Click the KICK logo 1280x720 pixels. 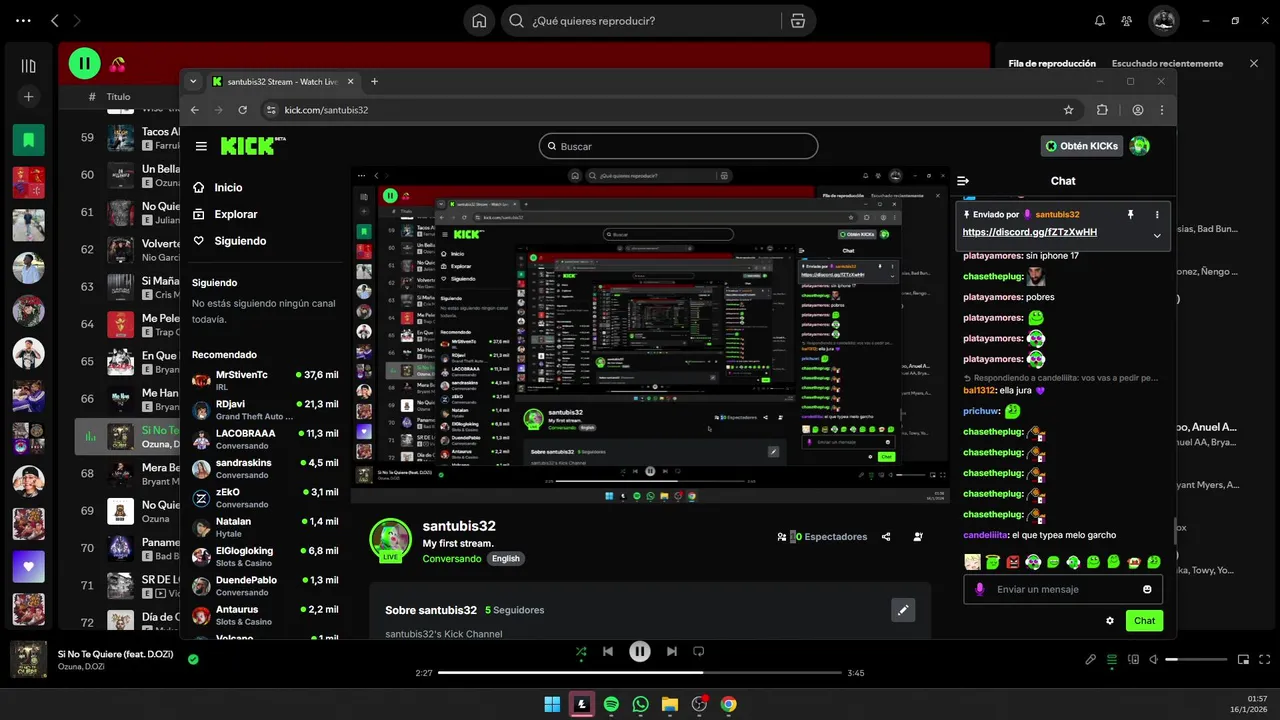253,146
